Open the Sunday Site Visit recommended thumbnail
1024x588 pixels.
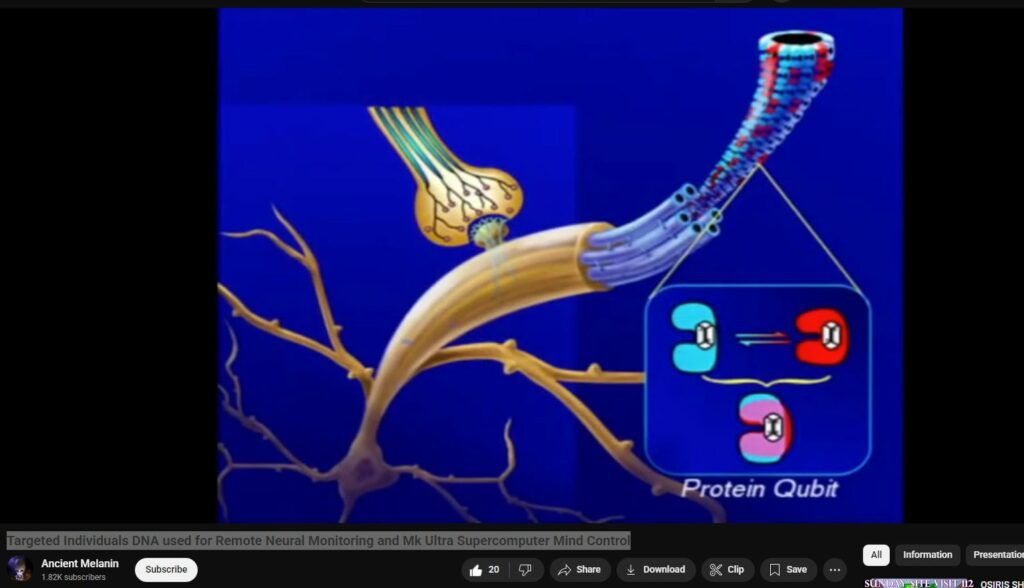tap(918, 583)
